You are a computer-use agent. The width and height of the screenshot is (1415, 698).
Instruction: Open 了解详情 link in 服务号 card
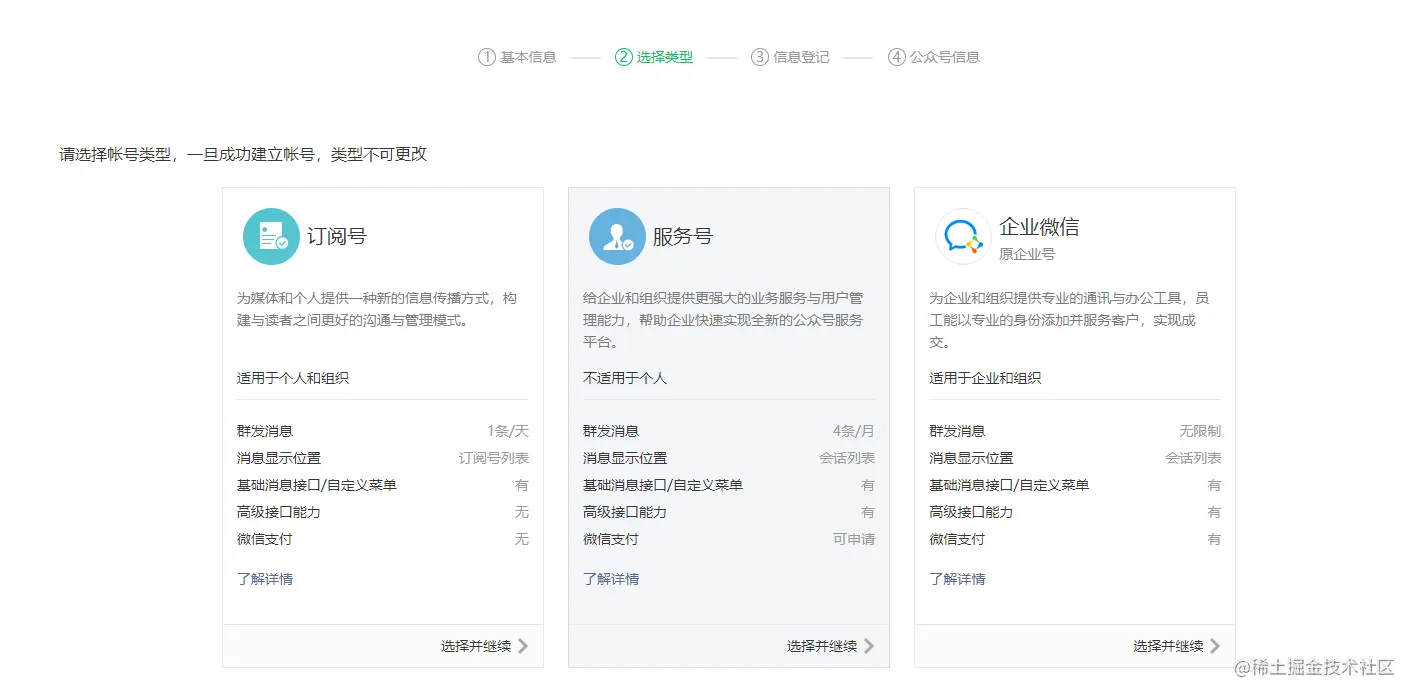coord(611,579)
